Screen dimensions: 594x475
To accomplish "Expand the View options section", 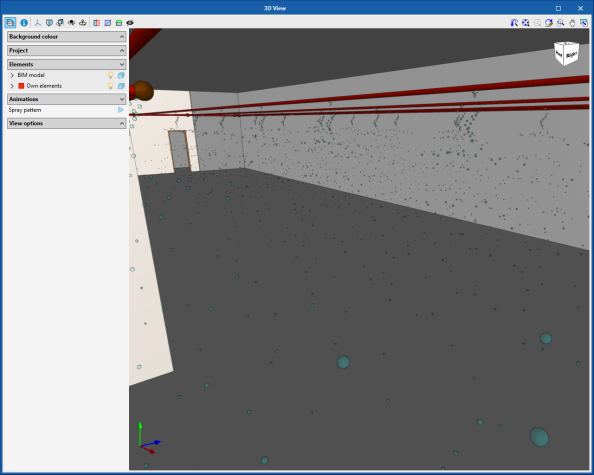I will [67, 123].
